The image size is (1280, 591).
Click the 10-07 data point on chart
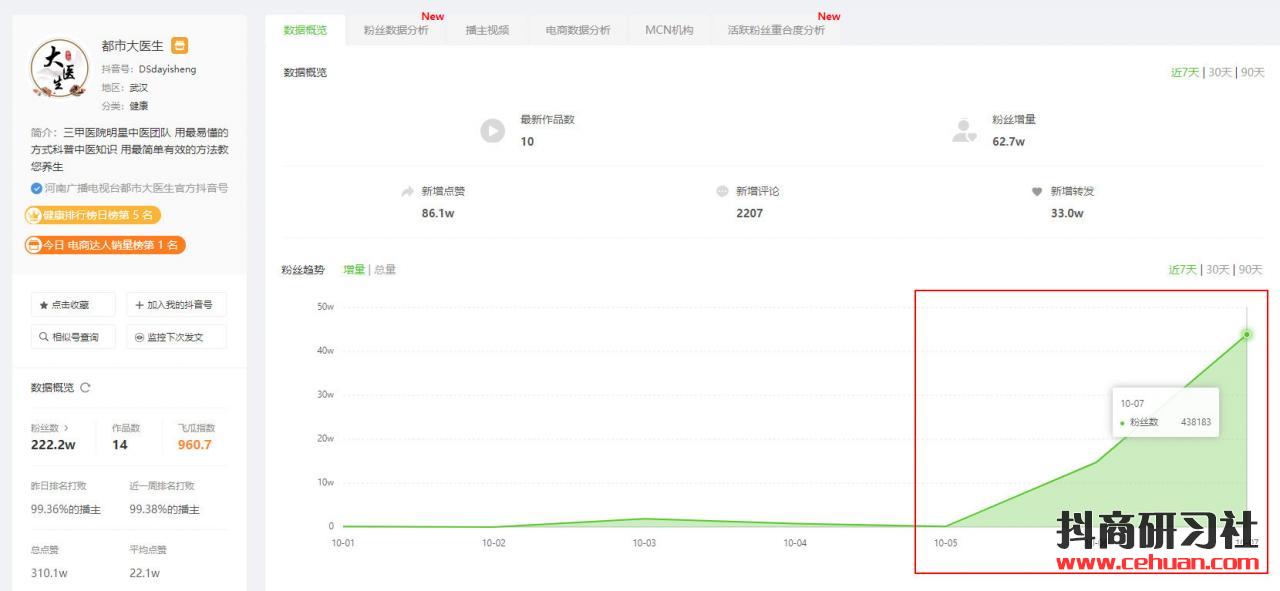(1246, 334)
